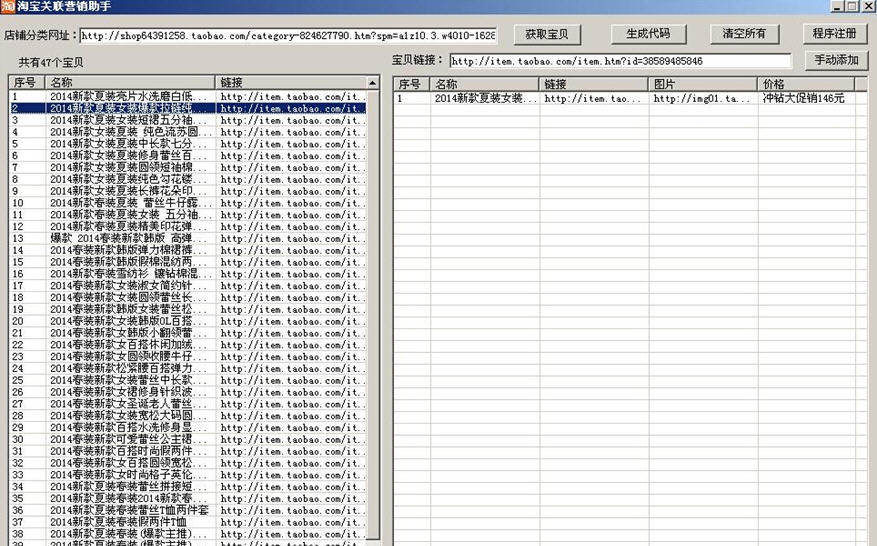The height and width of the screenshot is (546, 877).
Task: Select row 10 2014新款春装夏装 蕾丝牛仔露
Action: [188, 203]
